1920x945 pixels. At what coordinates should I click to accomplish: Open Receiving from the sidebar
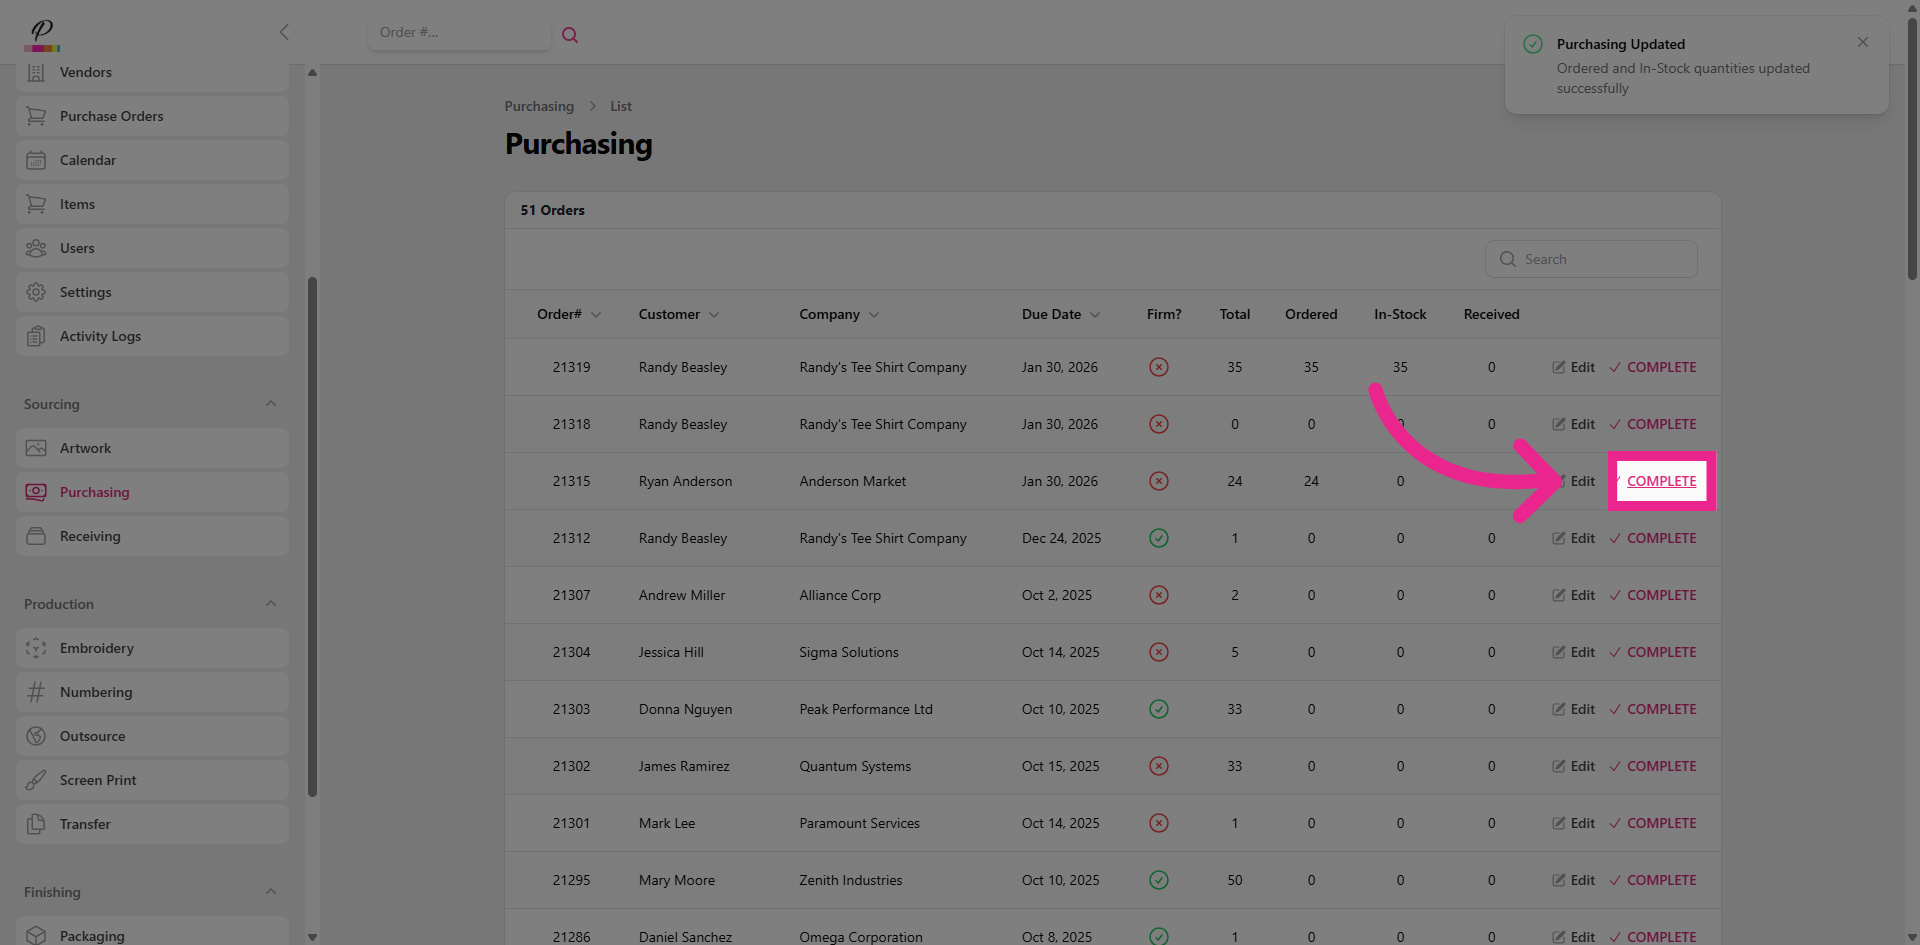(90, 536)
